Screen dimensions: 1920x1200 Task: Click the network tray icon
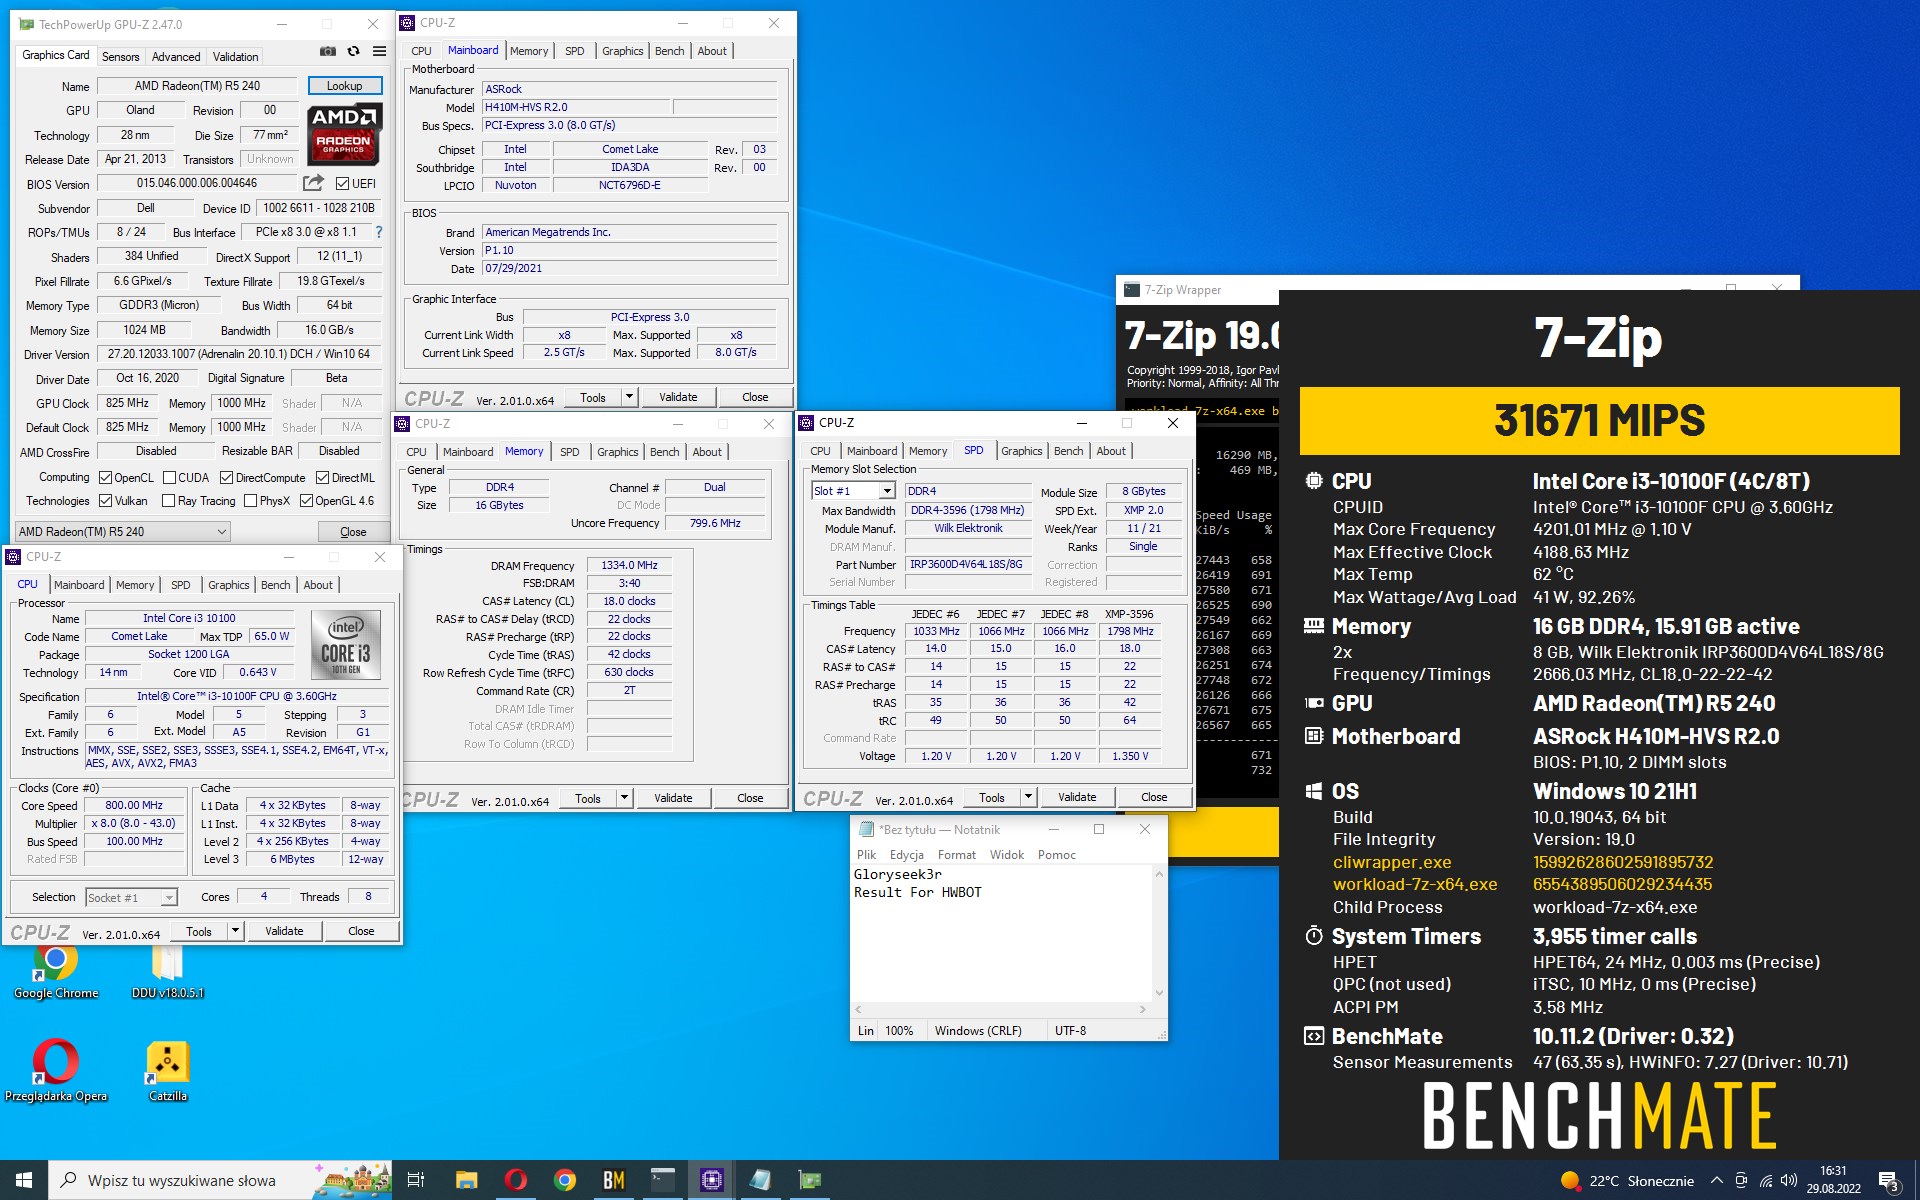[x=1766, y=1181]
